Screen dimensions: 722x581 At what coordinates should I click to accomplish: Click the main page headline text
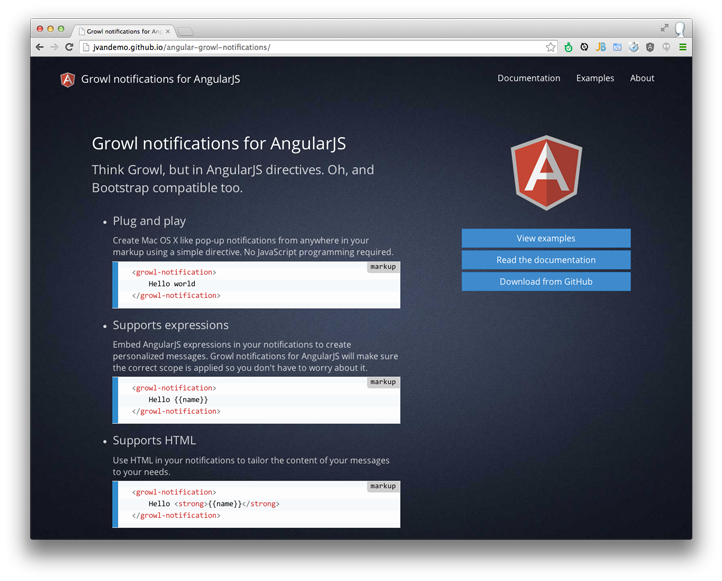(x=219, y=144)
